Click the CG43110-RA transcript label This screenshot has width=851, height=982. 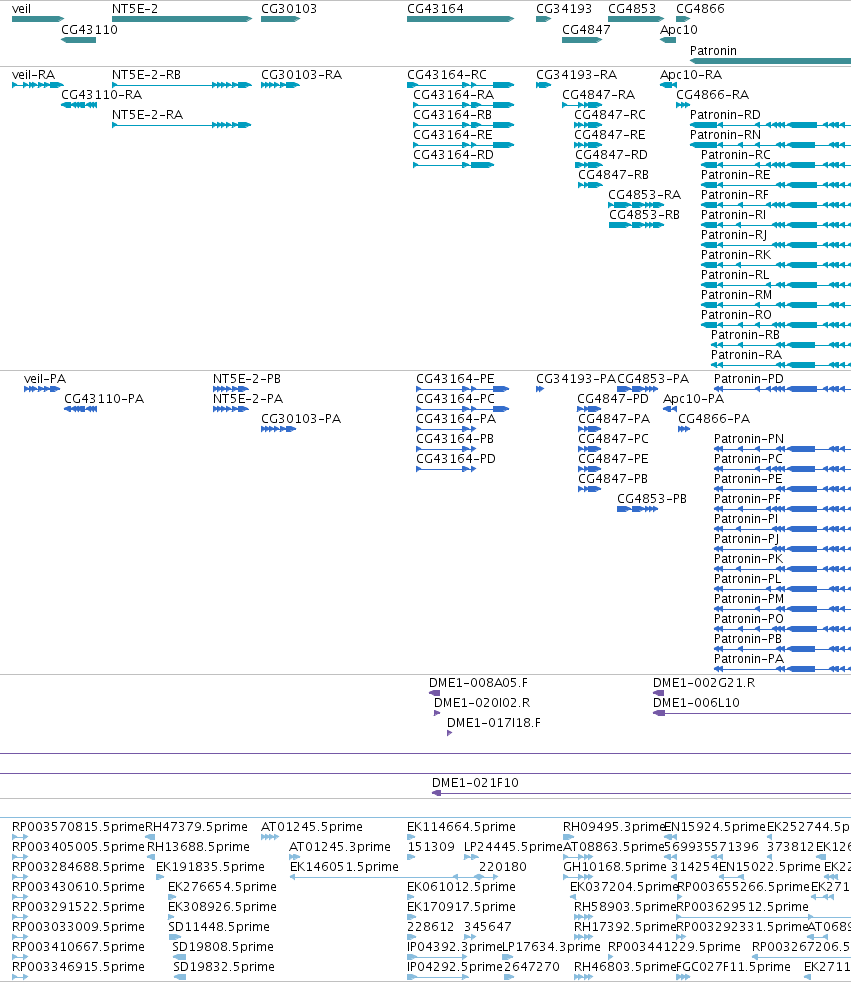click(x=101, y=95)
